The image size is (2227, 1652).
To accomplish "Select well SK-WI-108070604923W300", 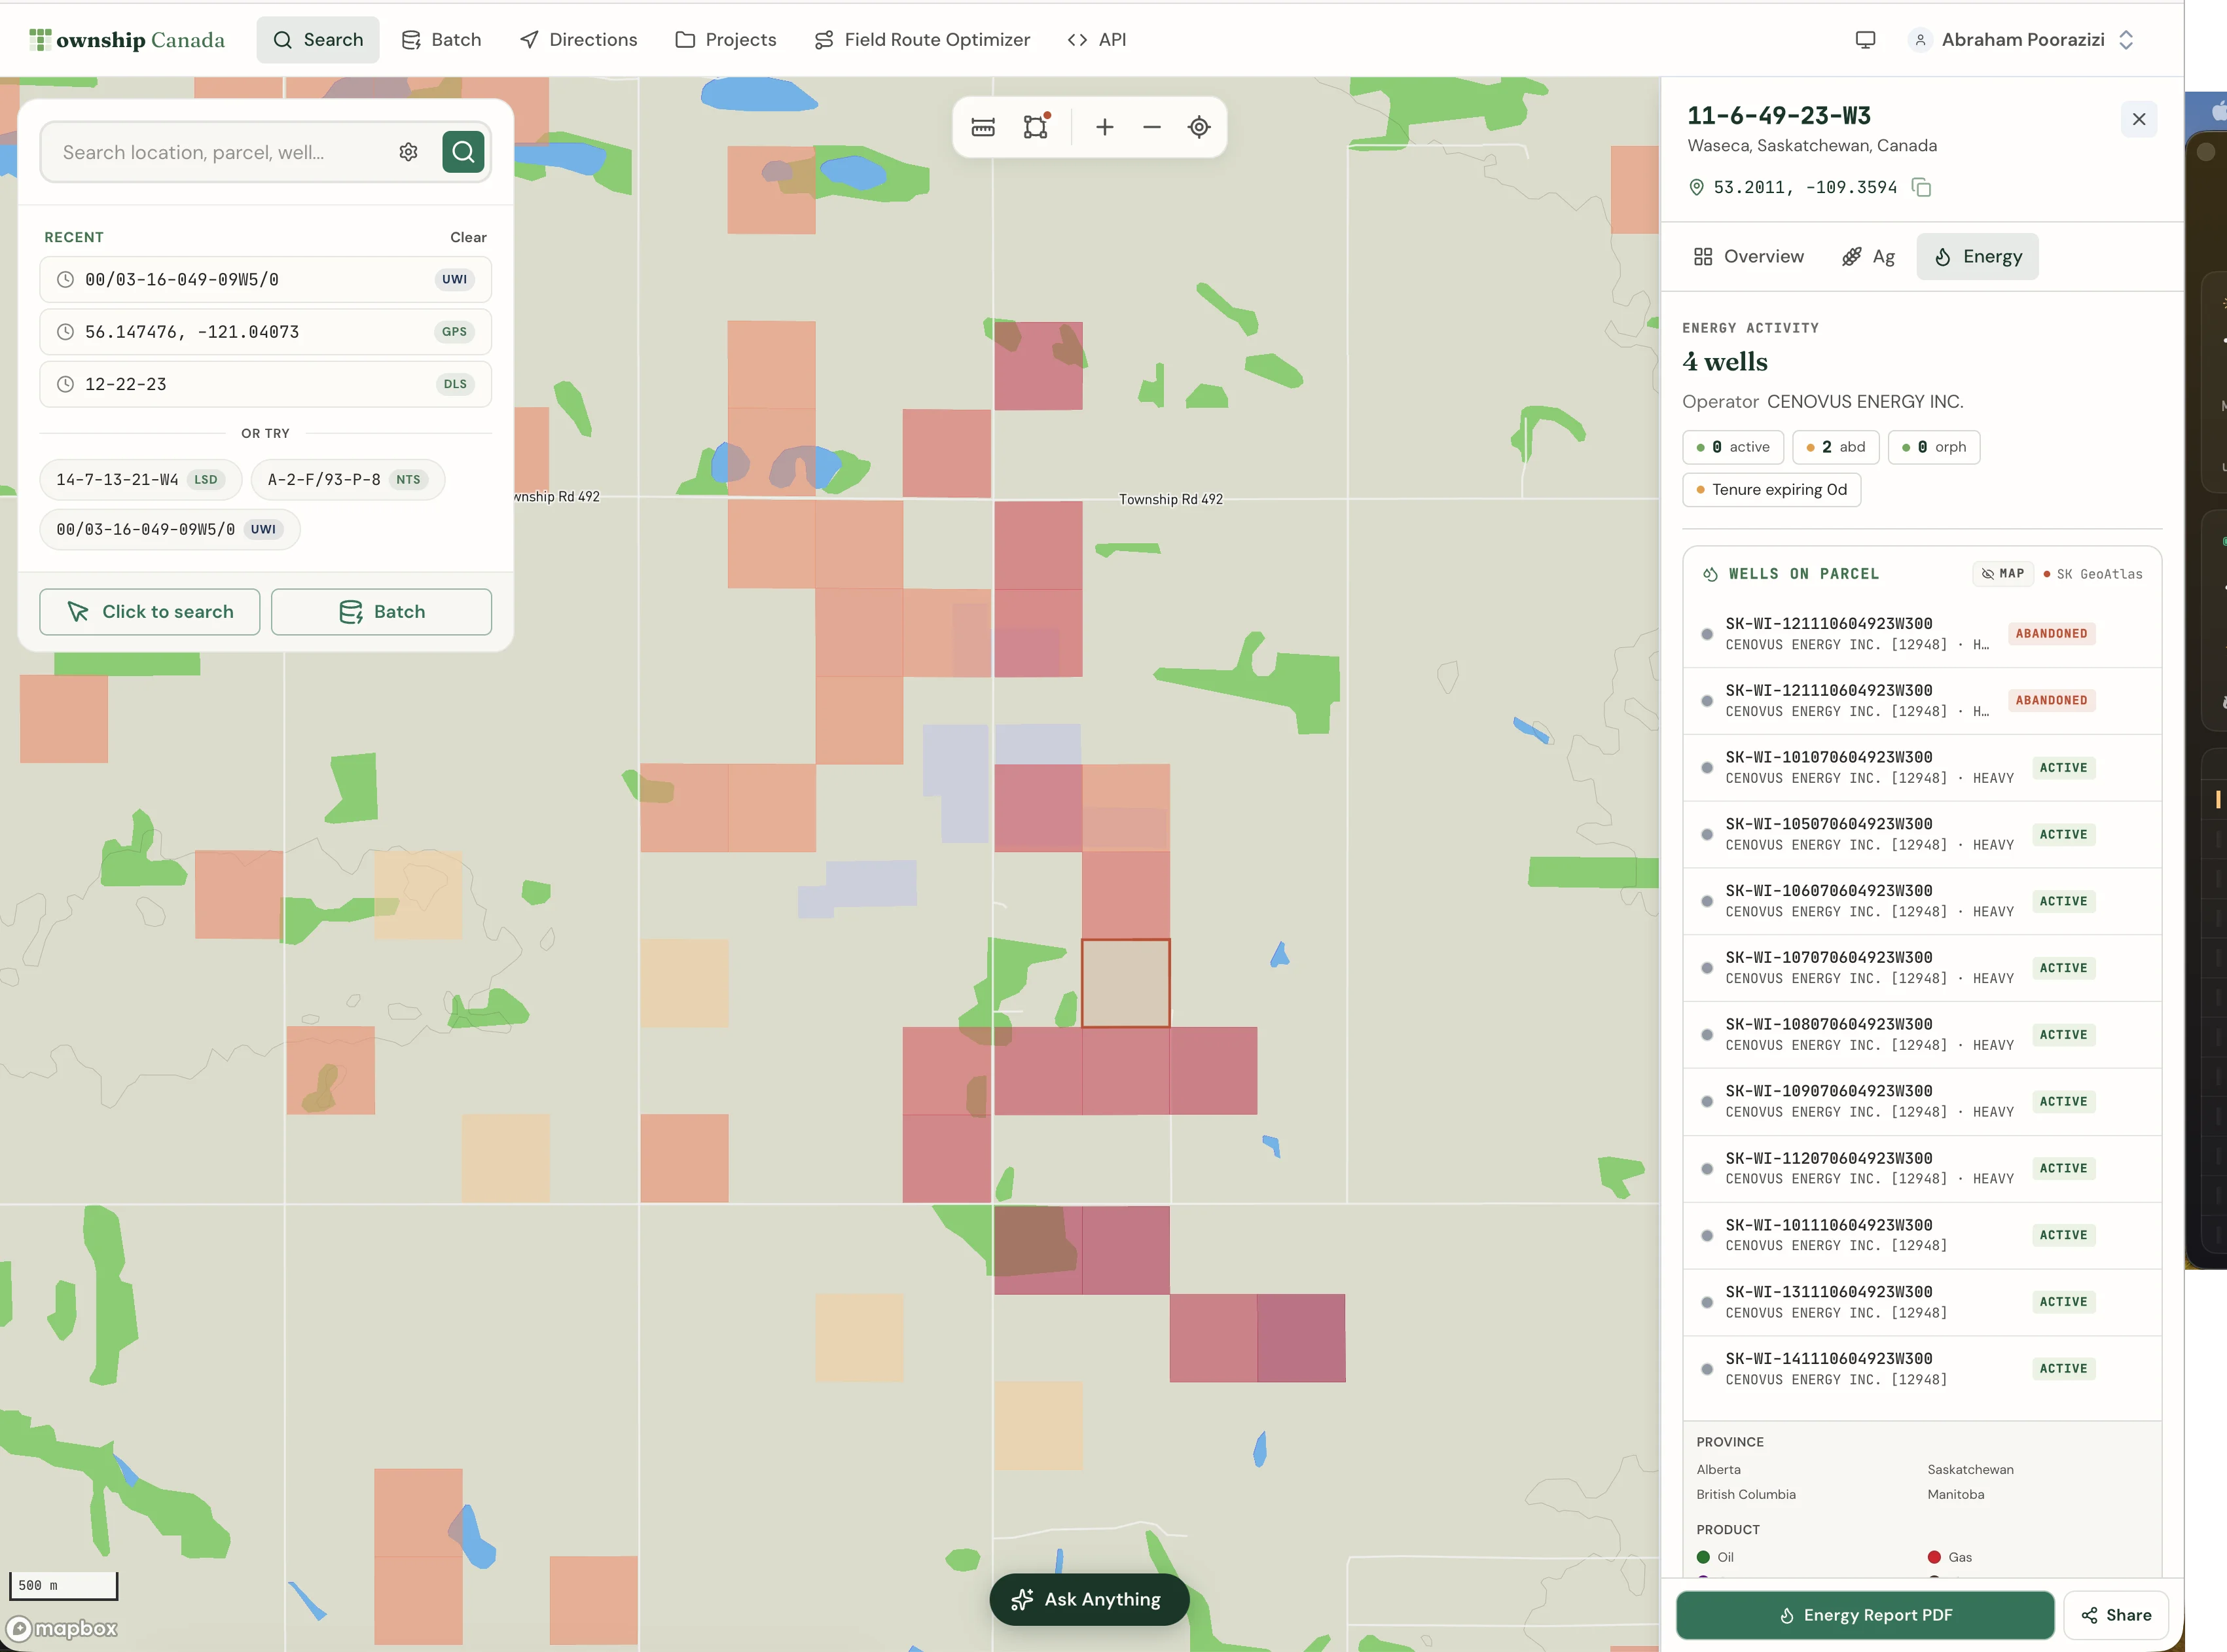I will tap(1922, 1035).
